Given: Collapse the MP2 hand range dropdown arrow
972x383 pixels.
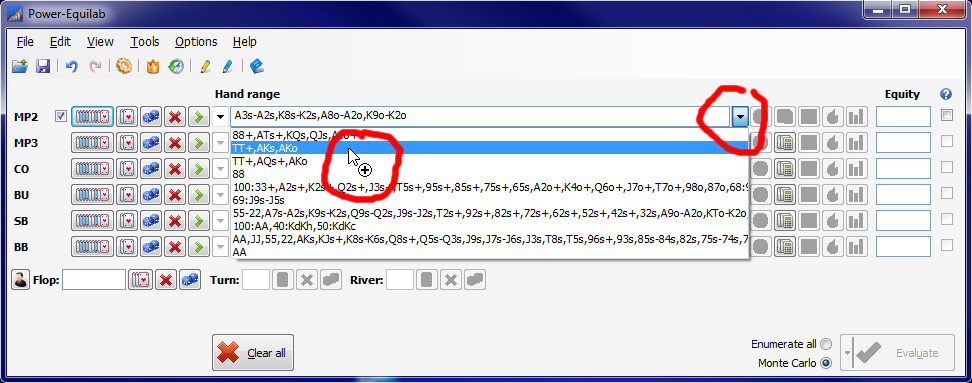Looking at the screenshot, I should 740,116.
